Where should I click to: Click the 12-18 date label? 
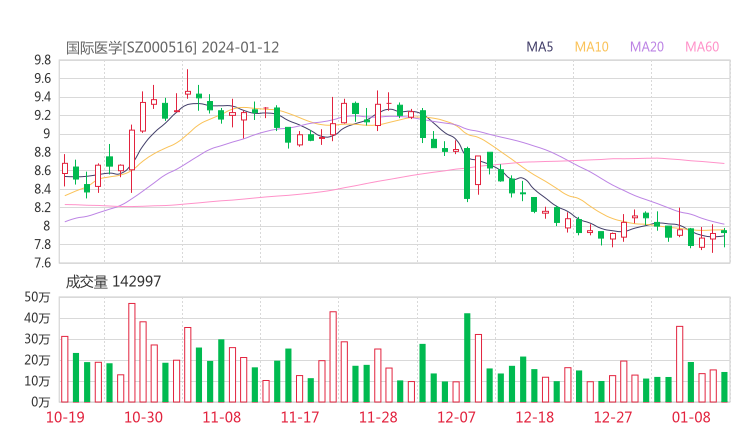point(534,417)
